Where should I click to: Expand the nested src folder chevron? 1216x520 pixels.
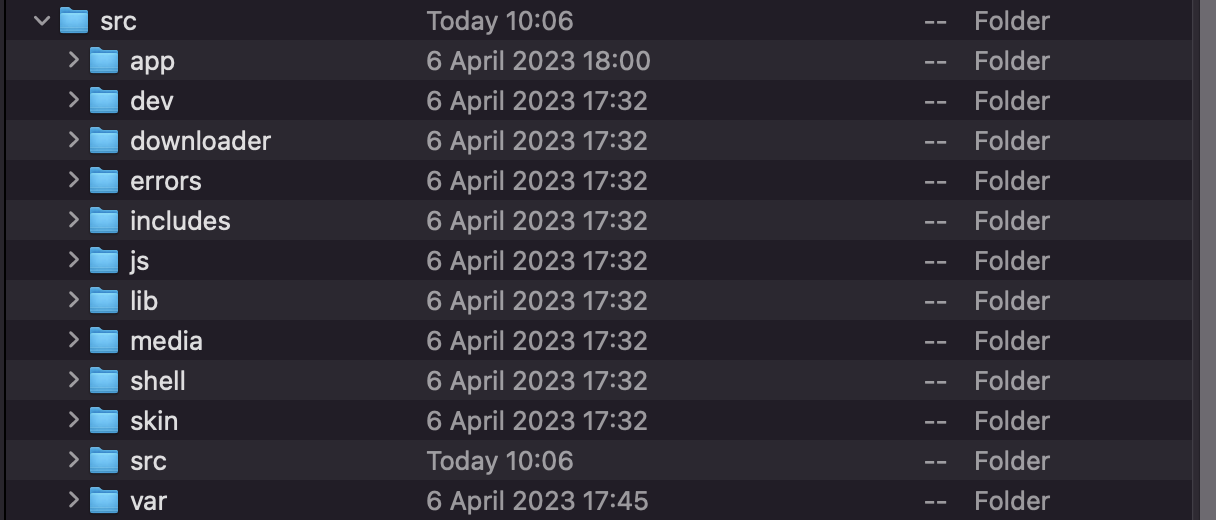(x=73, y=460)
